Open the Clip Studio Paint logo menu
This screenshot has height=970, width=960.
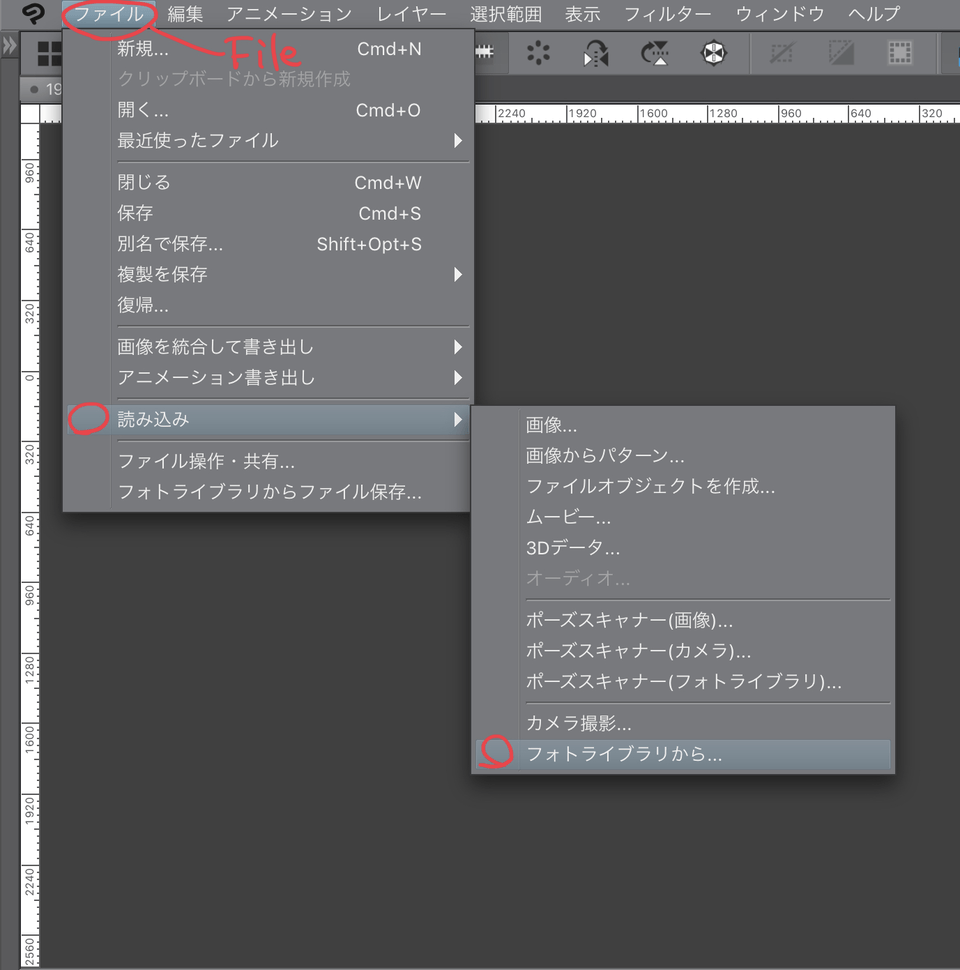pyautogui.click(x=32, y=14)
